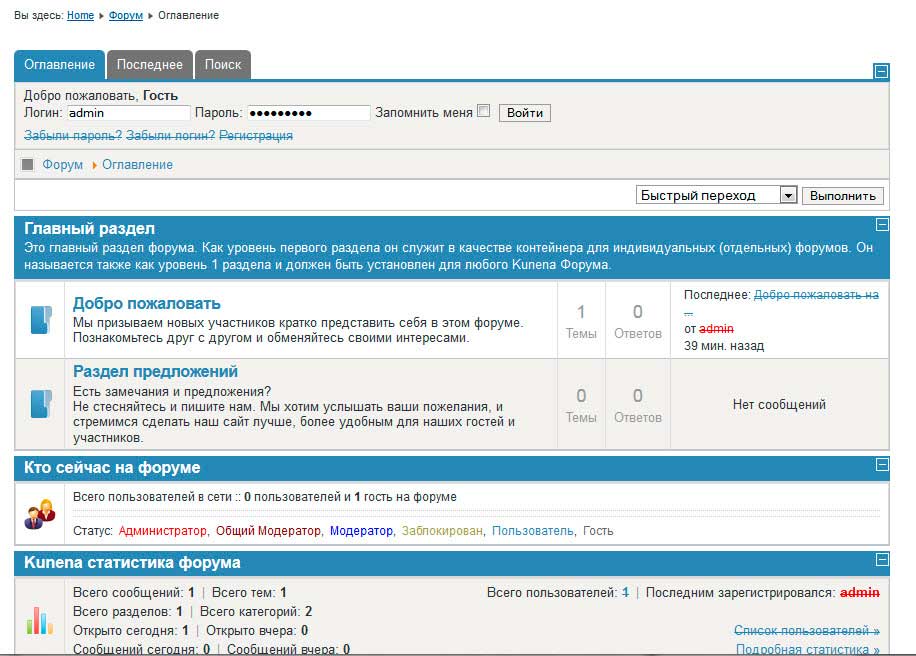Collapse the Kunena статистика форума section
The width and height of the screenshot is (916, 656).
click(x=883, y=560)
